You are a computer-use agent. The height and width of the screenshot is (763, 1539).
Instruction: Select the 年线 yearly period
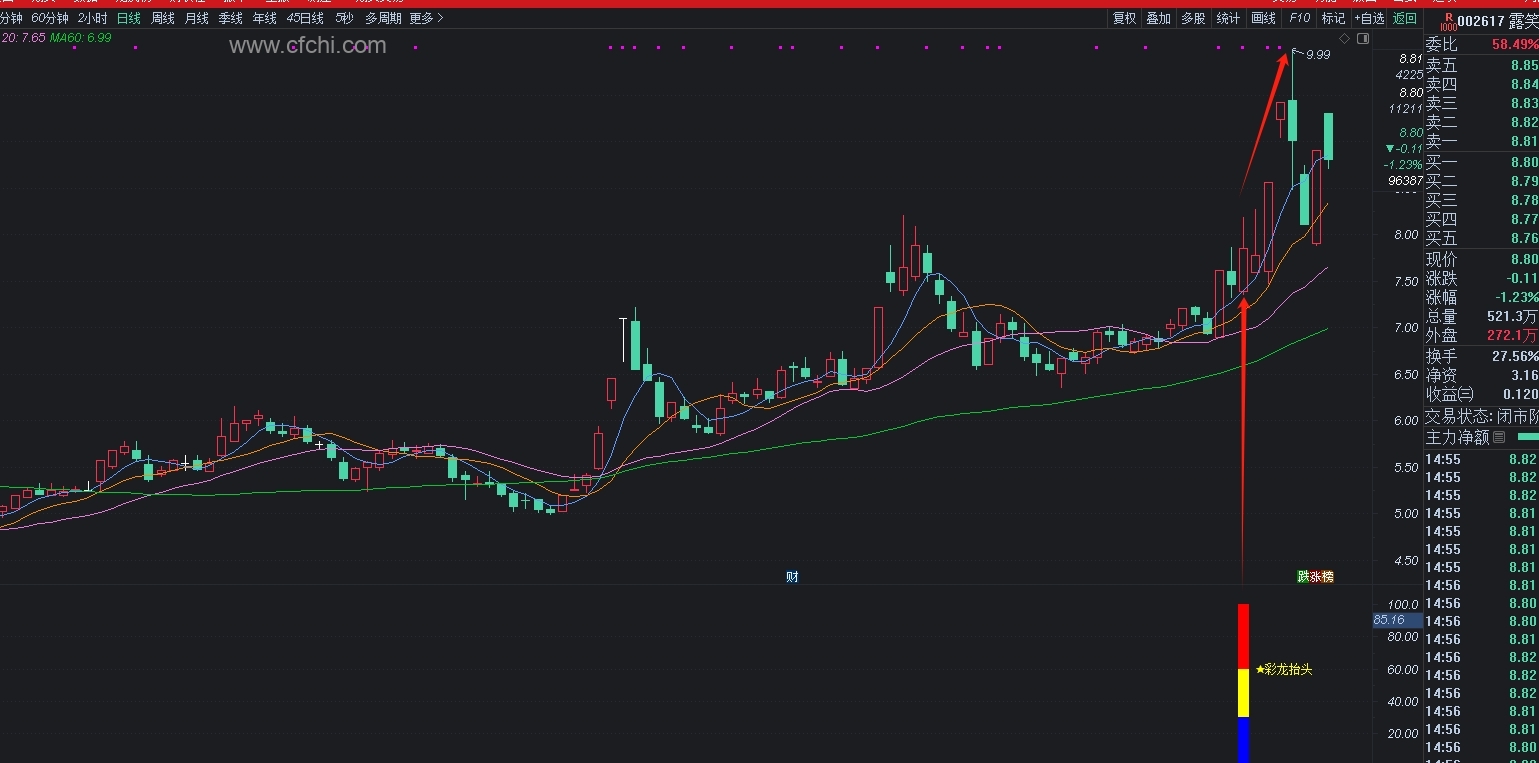[265, 18]
